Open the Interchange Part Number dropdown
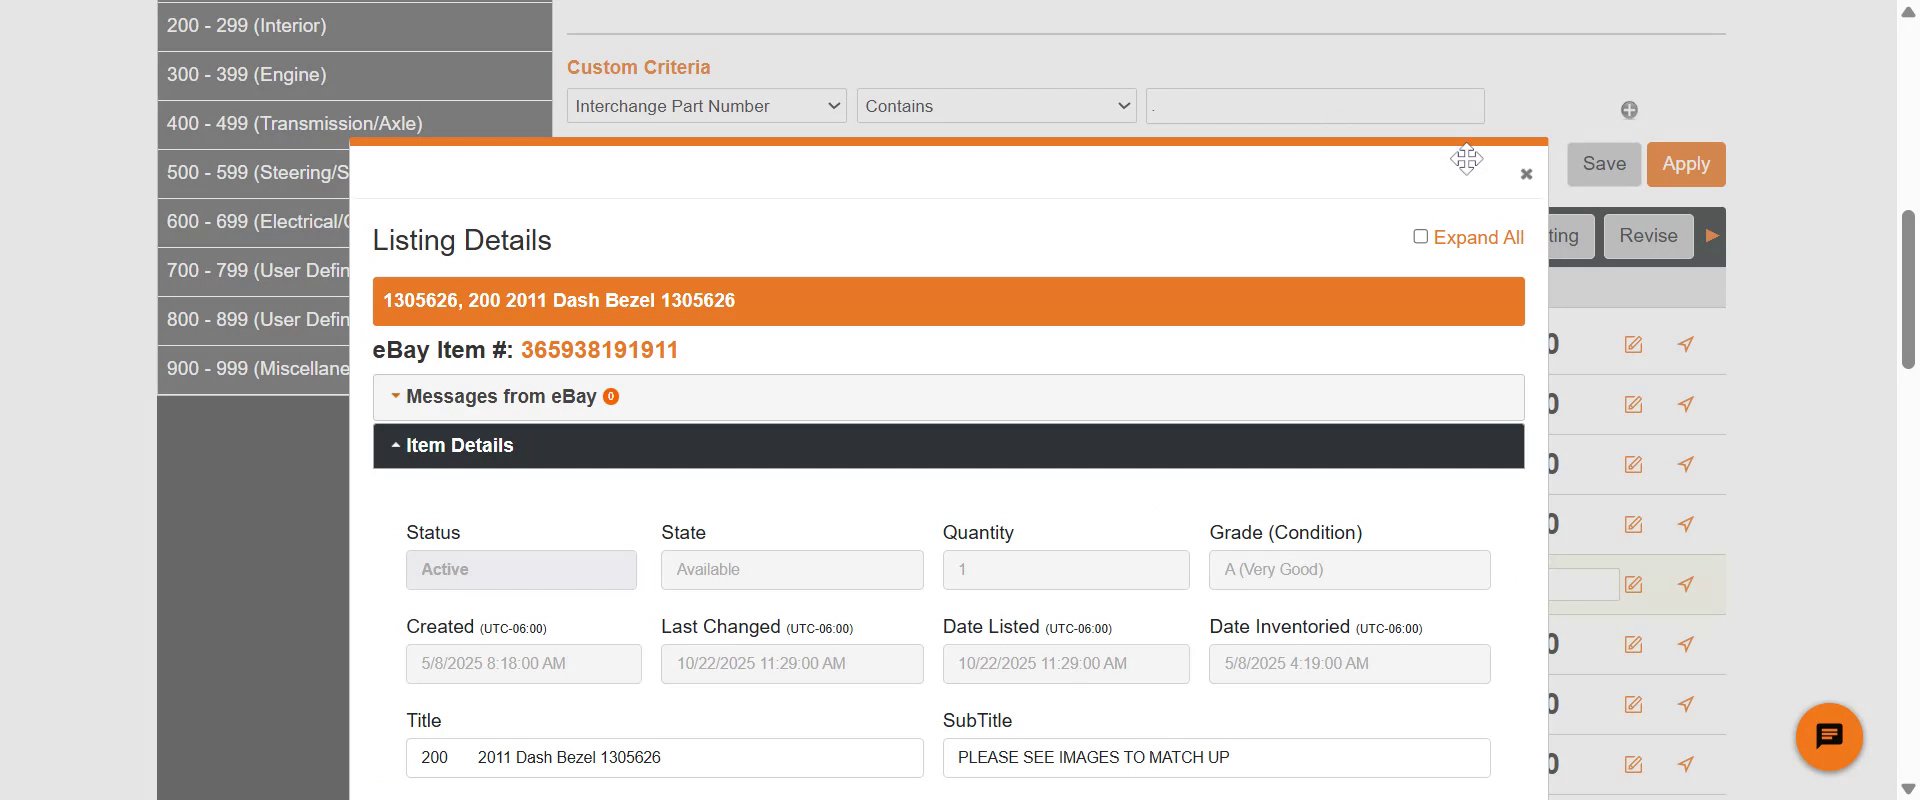This screenshot has height=800, width=1920. (706, 106)
